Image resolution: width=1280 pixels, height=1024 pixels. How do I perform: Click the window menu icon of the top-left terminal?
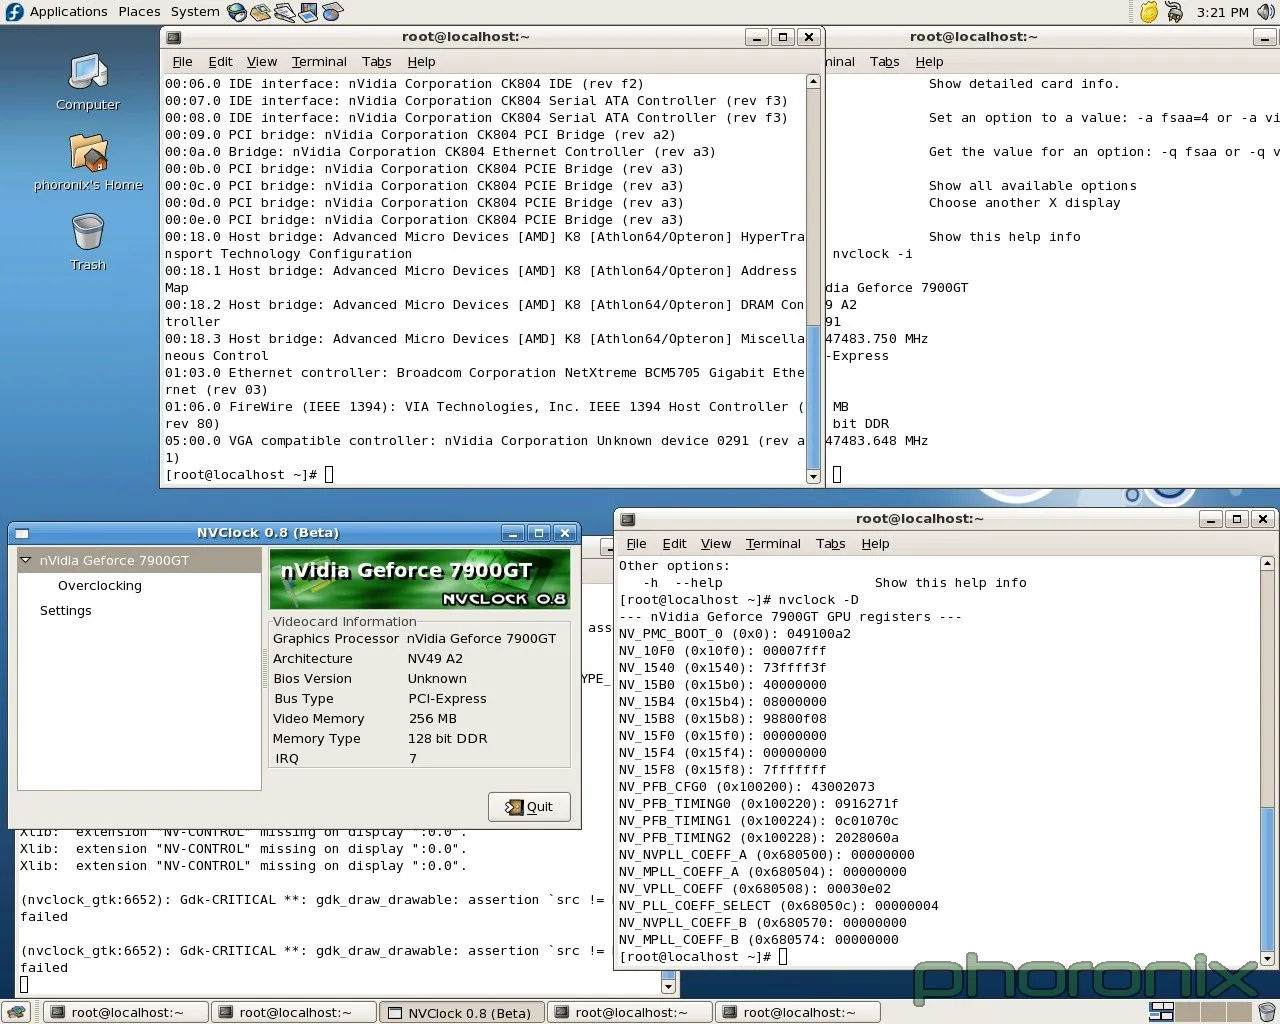pos(174,37)
